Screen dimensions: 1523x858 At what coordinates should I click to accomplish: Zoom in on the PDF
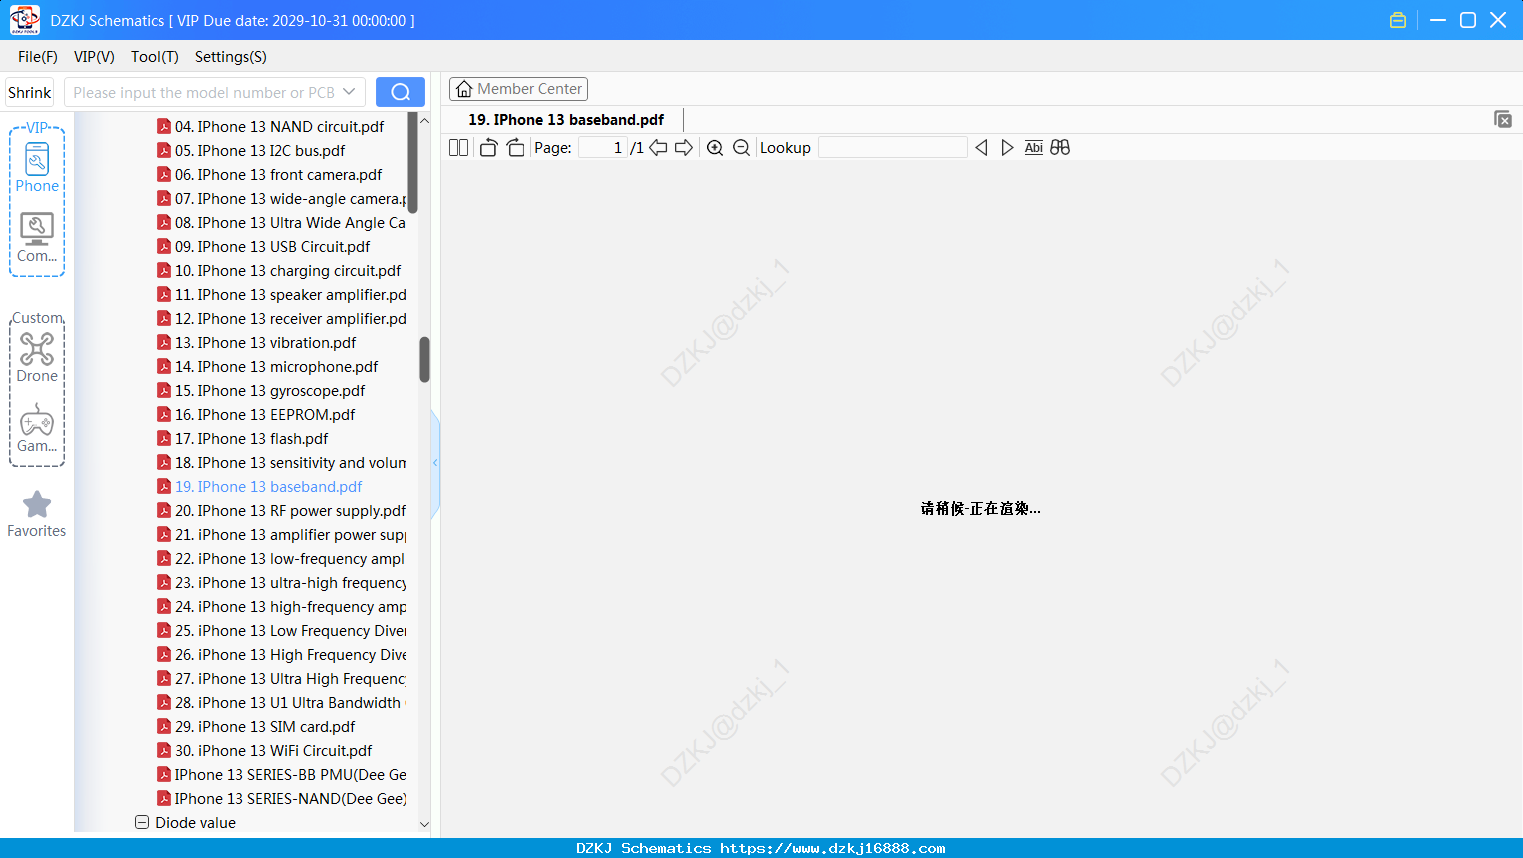(715, 148)
